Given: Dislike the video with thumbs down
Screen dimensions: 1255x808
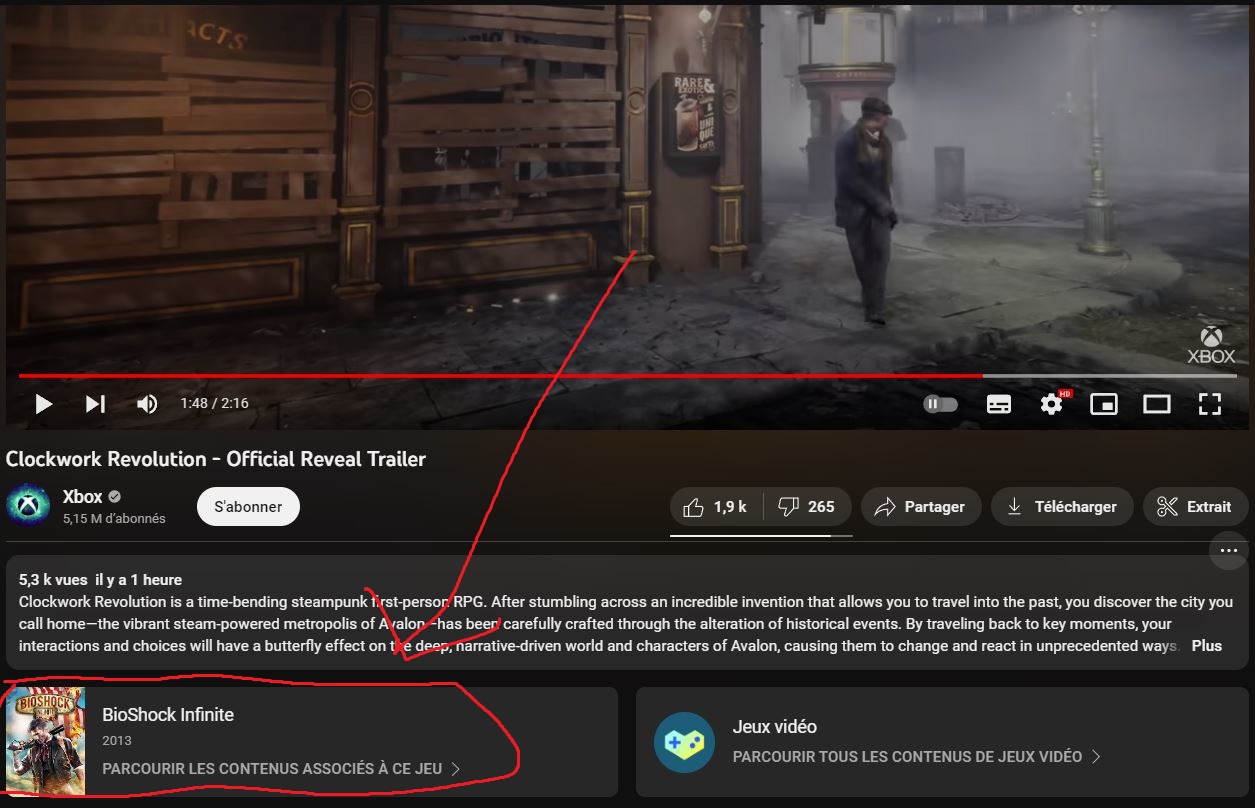Looking at the screenshot, I should click(x=807, y=507).
